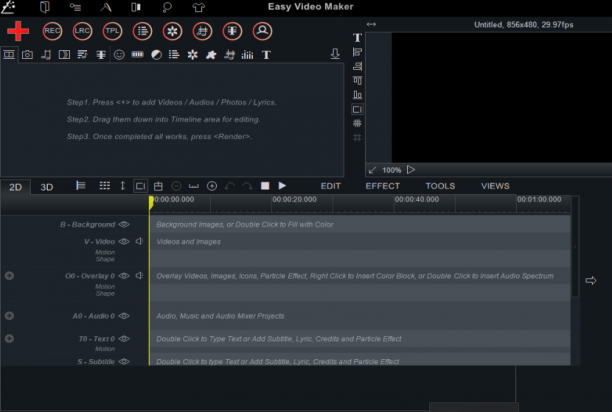This screenshot has width=612, height=412.
Task: Select the music note audio tab icon
Action: point(46,55)
